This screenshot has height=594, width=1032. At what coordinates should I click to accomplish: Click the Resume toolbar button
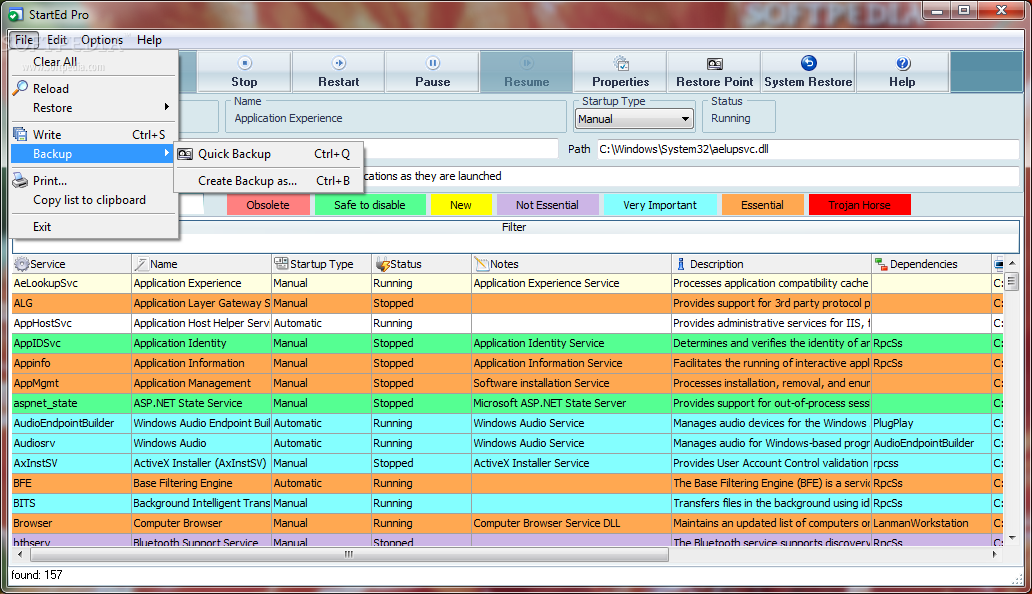[527, 72]
